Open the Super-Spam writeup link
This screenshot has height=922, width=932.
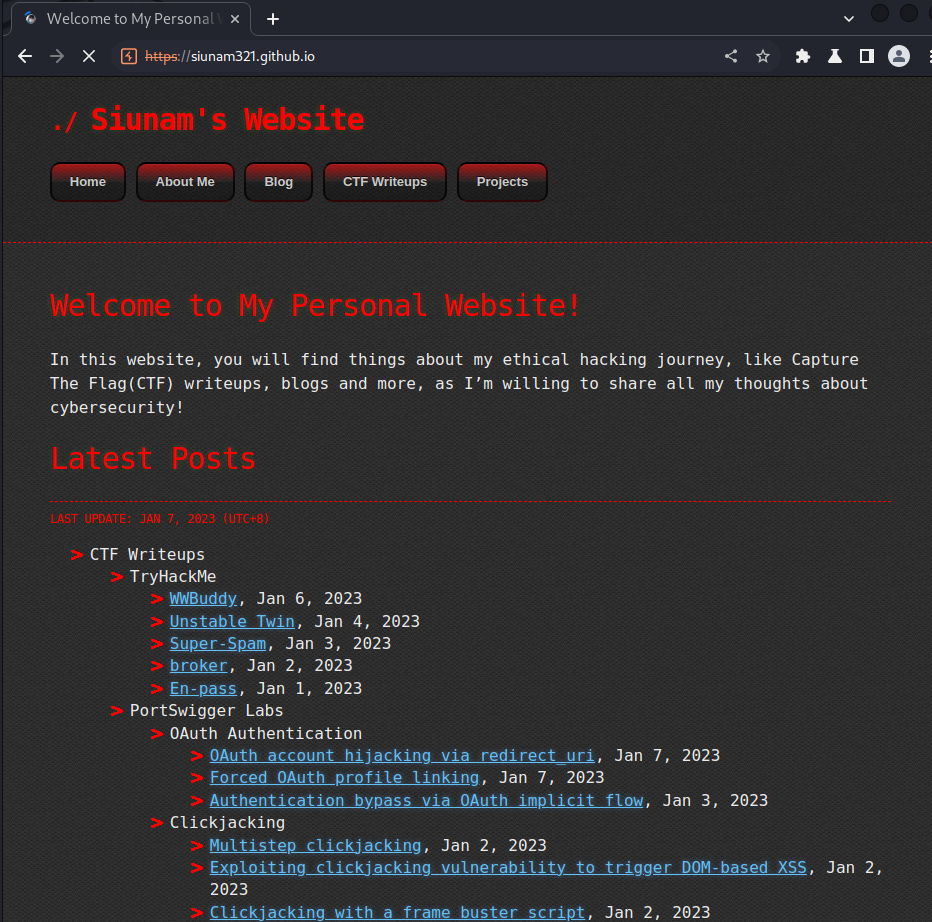coord(218,644)
